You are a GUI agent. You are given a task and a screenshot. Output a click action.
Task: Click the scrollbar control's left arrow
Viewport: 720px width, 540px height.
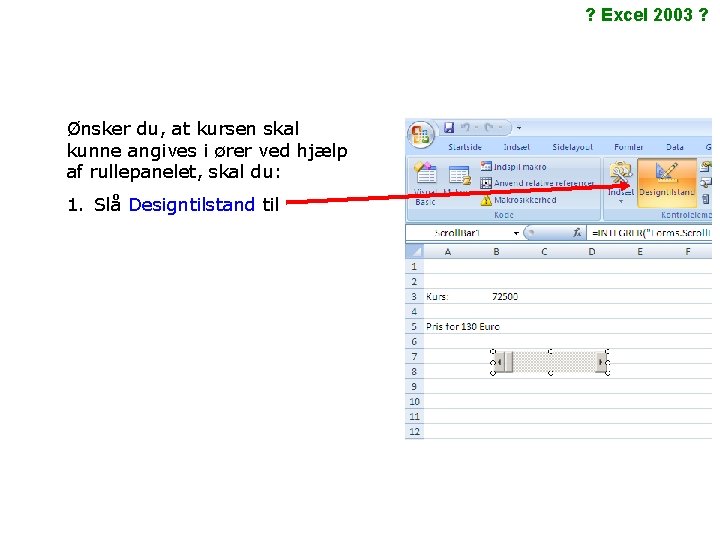(x=500, y=362)
